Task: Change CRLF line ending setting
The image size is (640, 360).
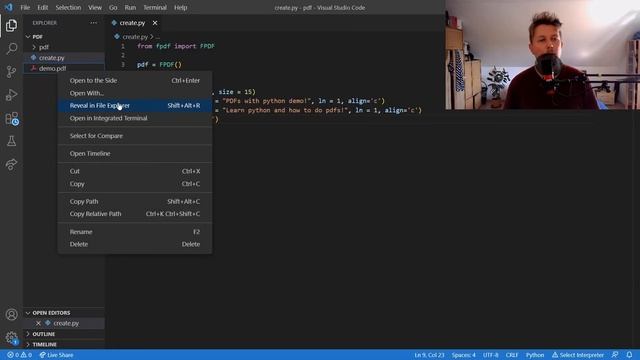Action: 511,355
